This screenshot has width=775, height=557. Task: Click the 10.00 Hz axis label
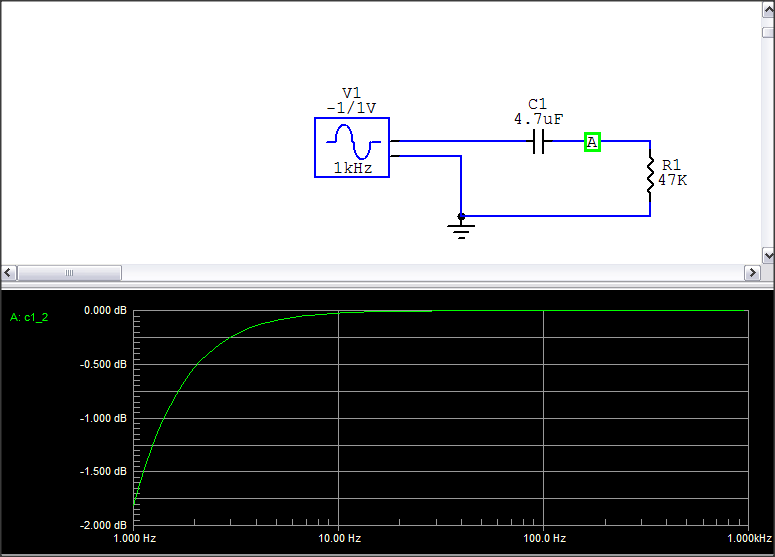click(x=340, y=538)
